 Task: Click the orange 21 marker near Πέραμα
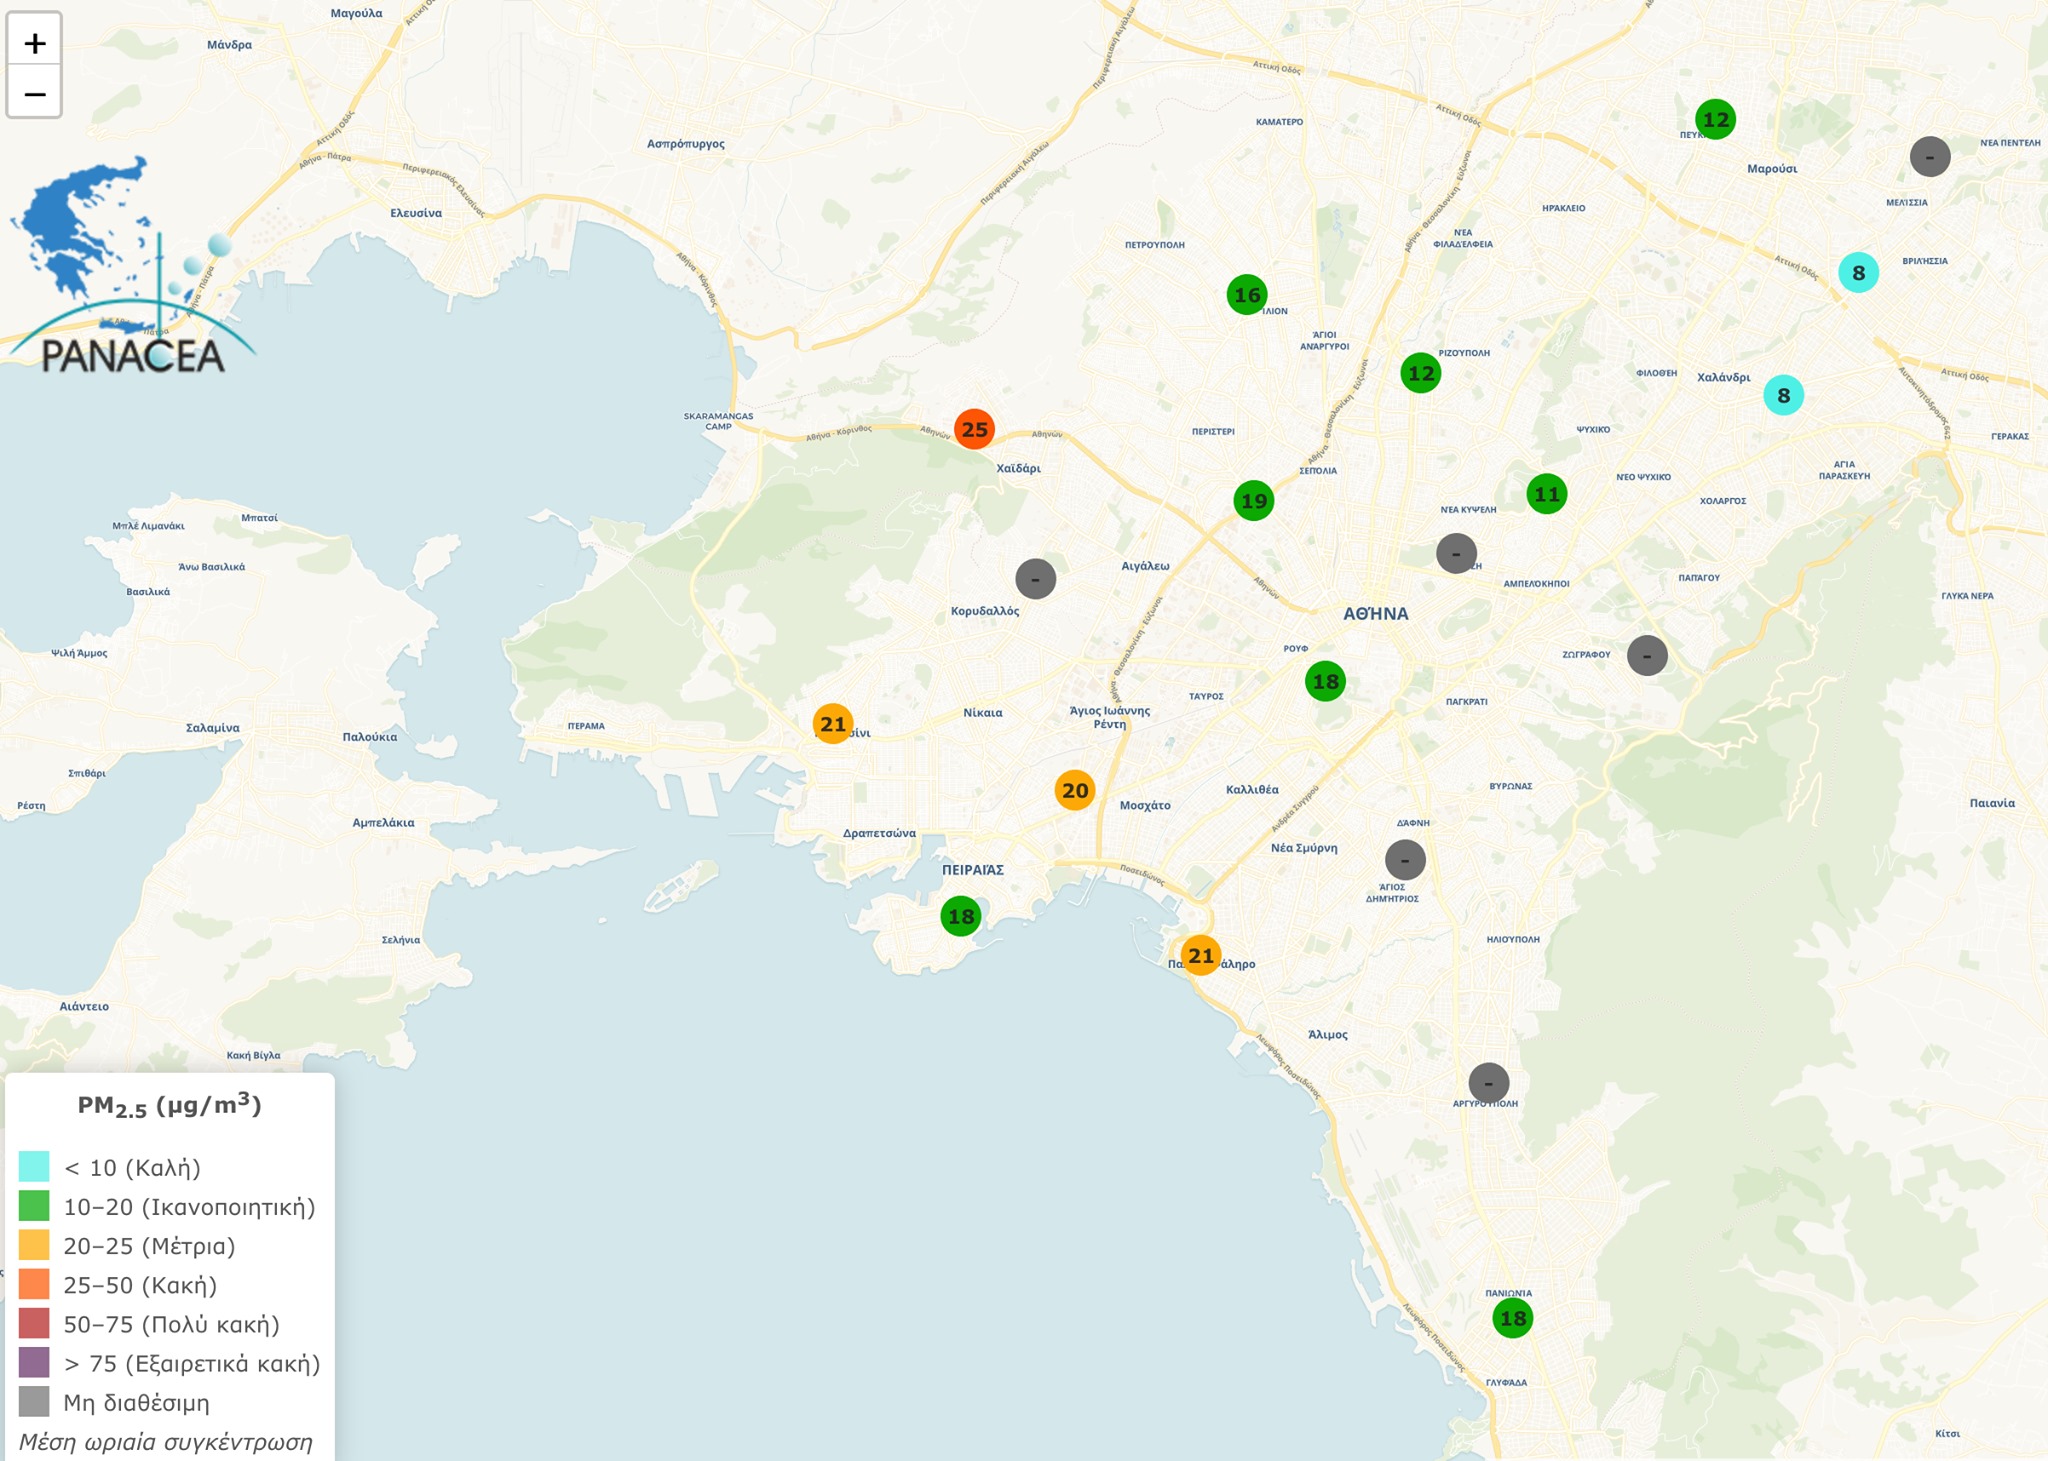(x=832, y=724)
